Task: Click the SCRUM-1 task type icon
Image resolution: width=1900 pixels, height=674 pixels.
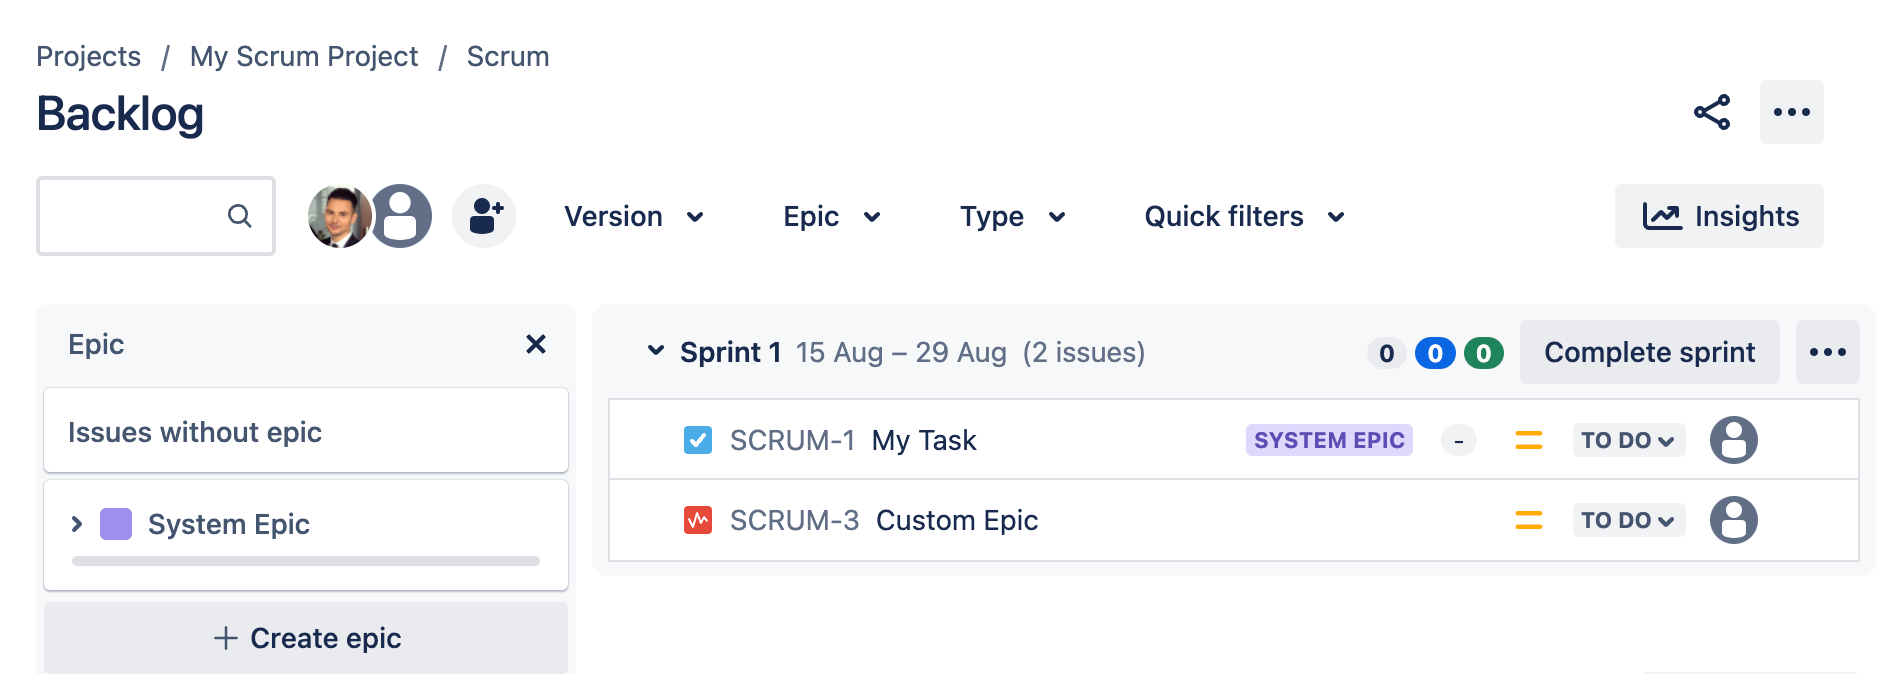Action: [698, 440]
